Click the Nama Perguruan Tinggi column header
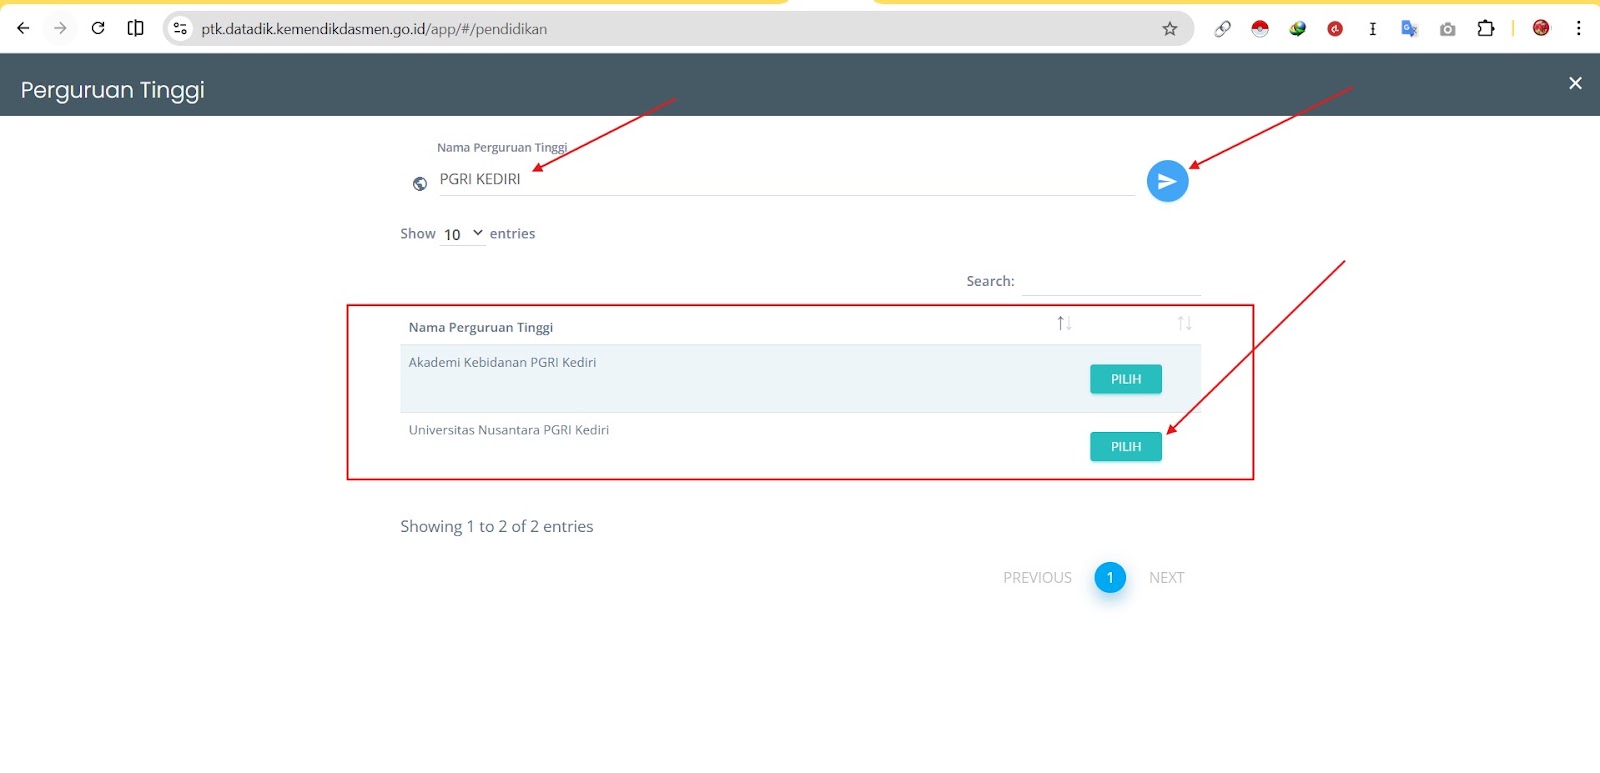 click(x=481, y=327)
